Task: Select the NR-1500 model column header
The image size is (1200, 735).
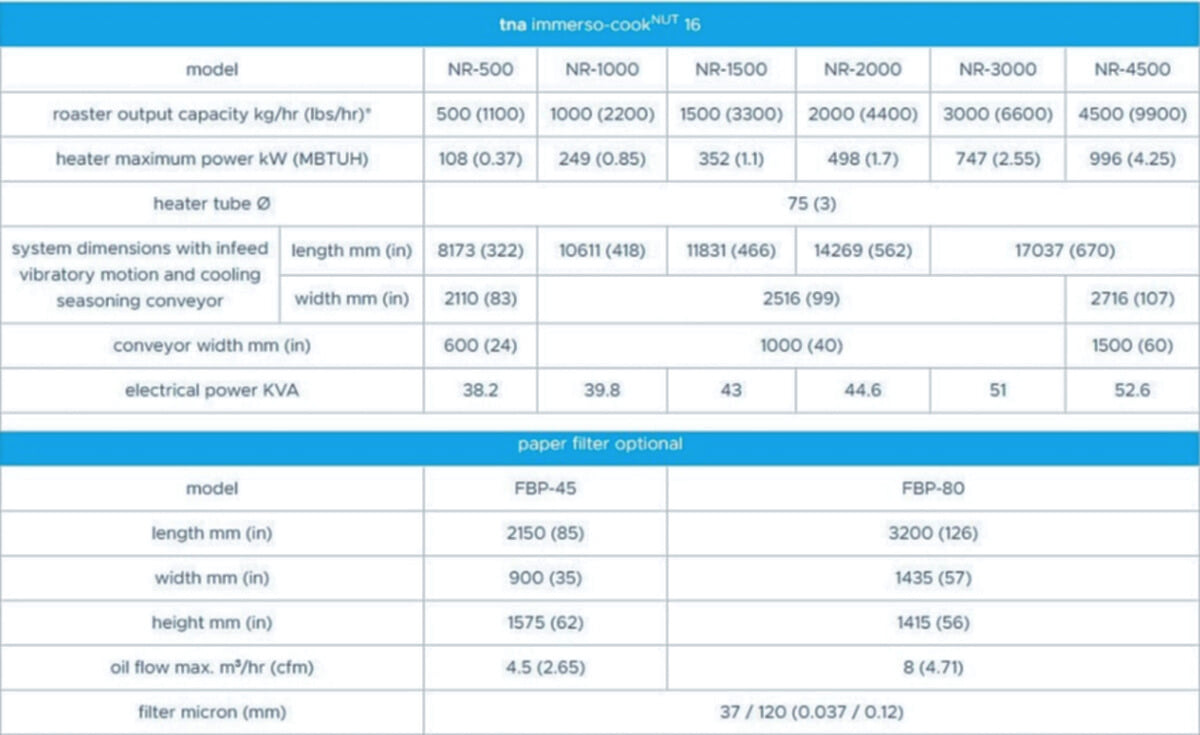Action: (x=731, y=69)
